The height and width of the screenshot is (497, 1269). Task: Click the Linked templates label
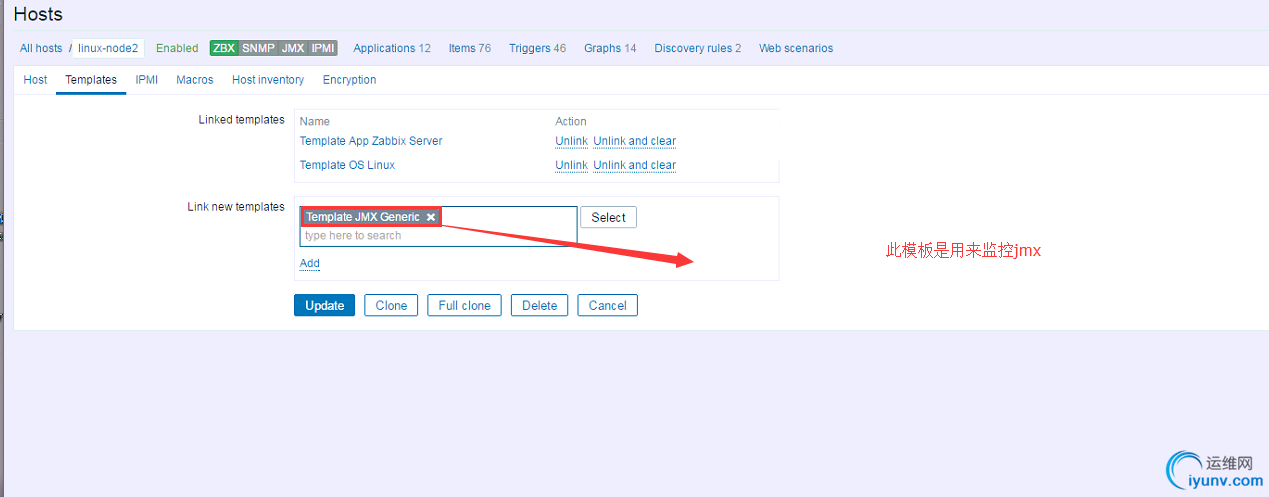242,120
